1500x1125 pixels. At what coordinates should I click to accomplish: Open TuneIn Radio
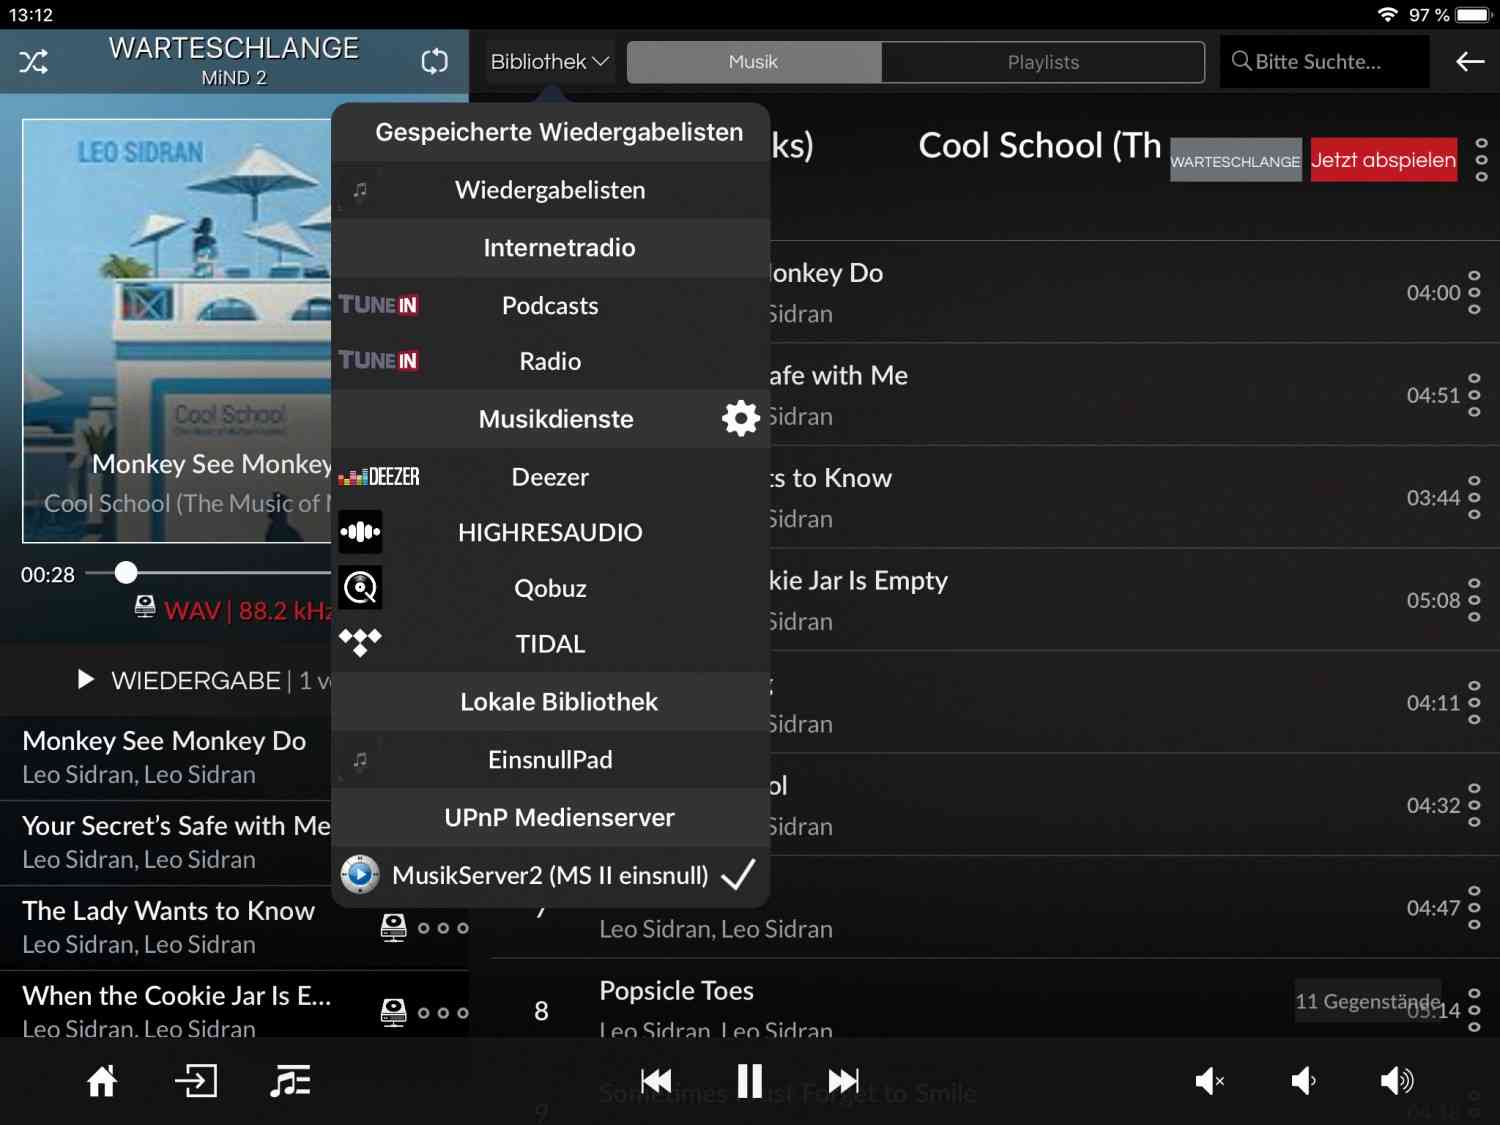point(550,361)
